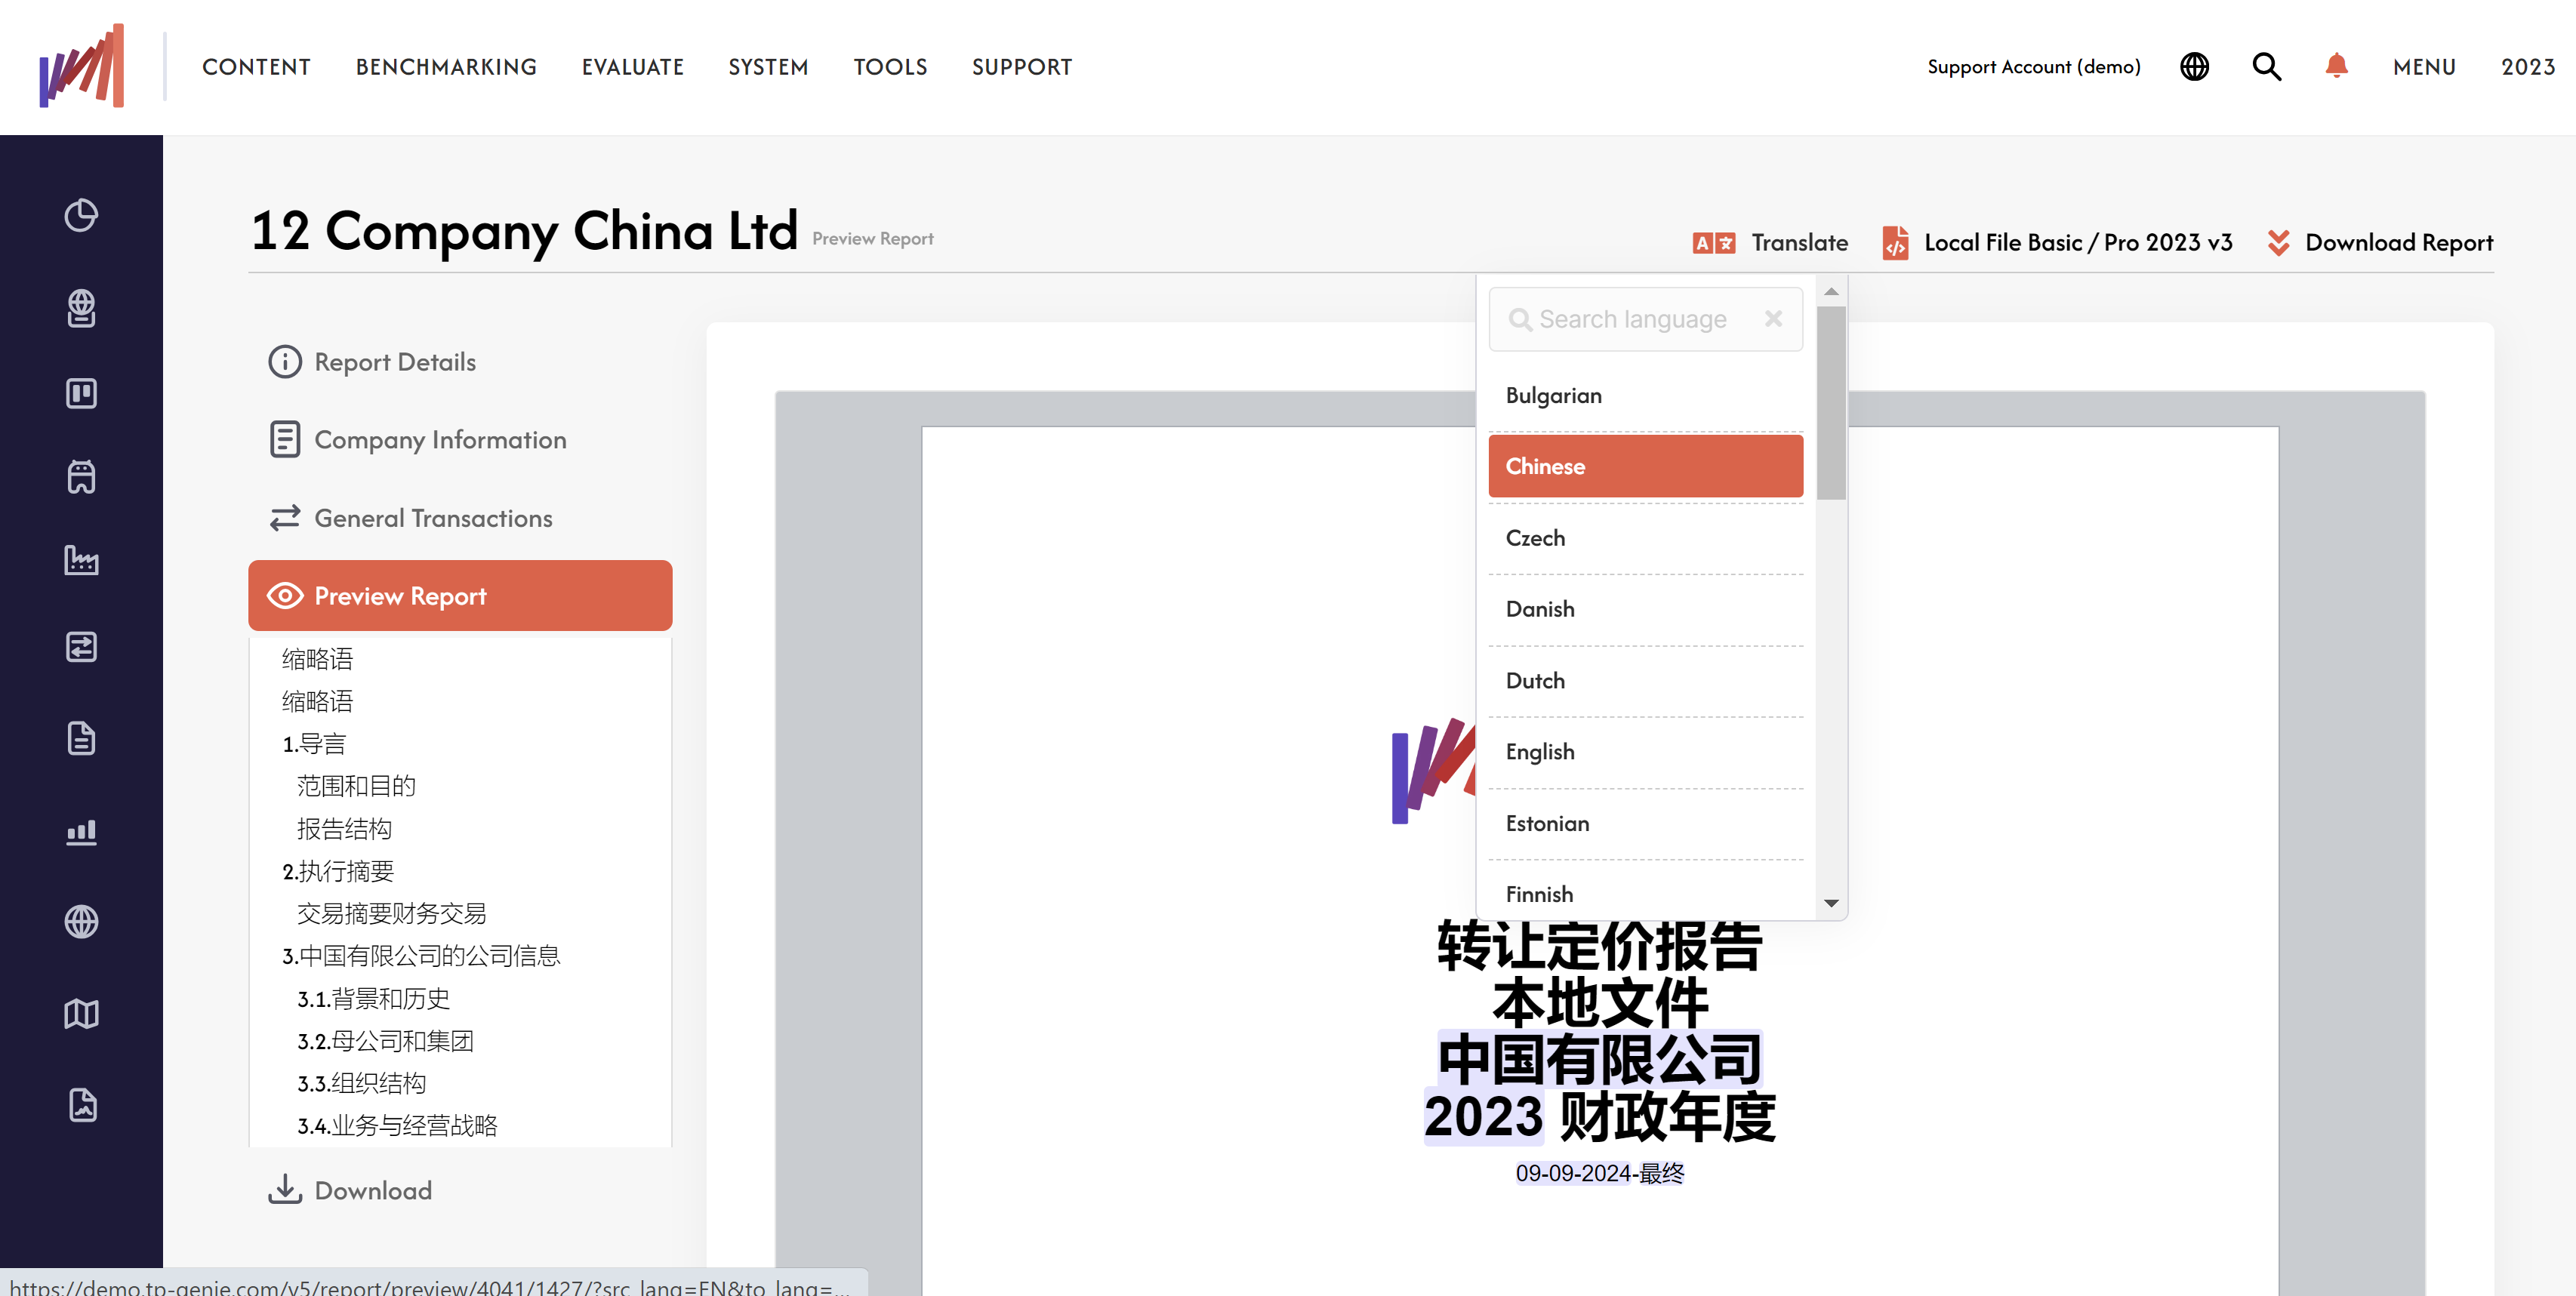
Task: Select Bulgarian from language list
Action: [1645, 396]
